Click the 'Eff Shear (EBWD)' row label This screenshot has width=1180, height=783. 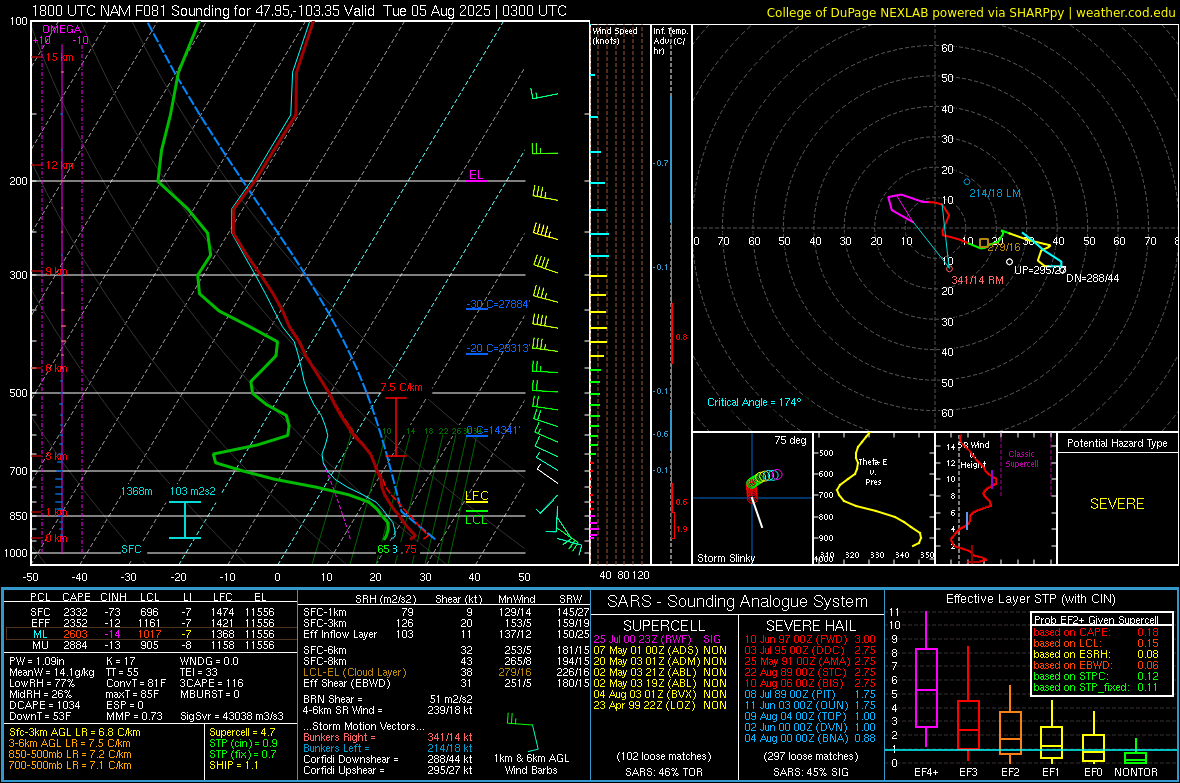pyautogui.click(x=347, y=683)
